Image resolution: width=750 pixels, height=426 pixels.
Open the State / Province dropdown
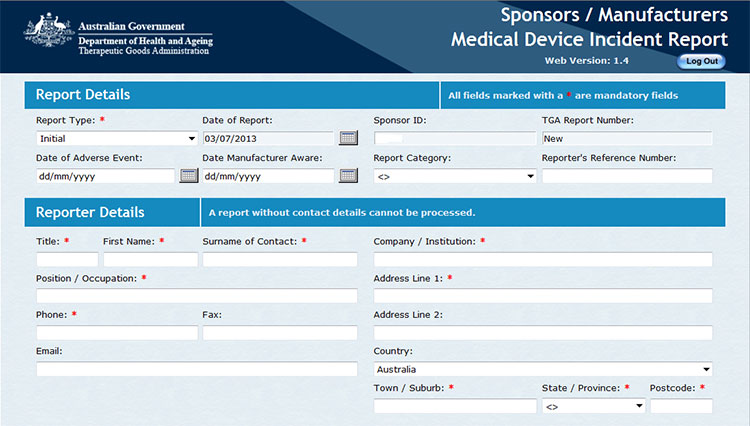pos(594,406)
